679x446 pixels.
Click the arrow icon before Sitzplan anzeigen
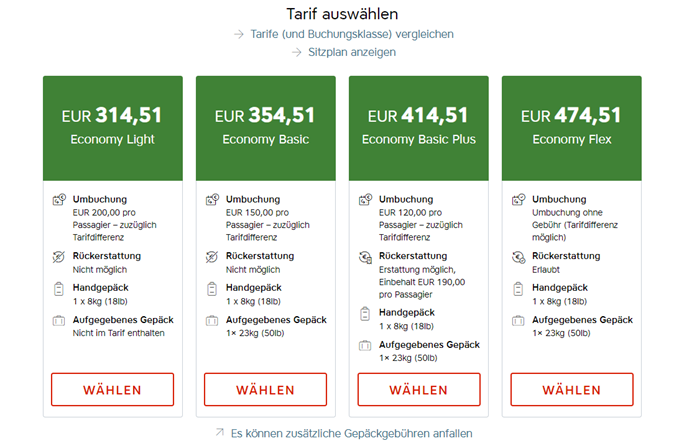(x=297, y=52)
